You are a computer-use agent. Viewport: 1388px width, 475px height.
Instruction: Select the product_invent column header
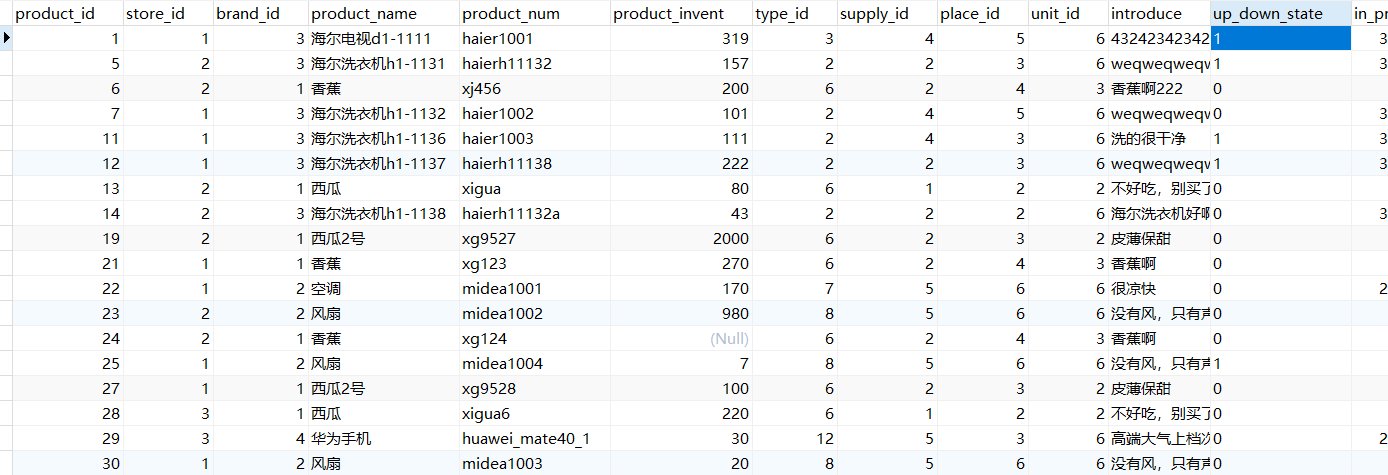click(680, 13)
